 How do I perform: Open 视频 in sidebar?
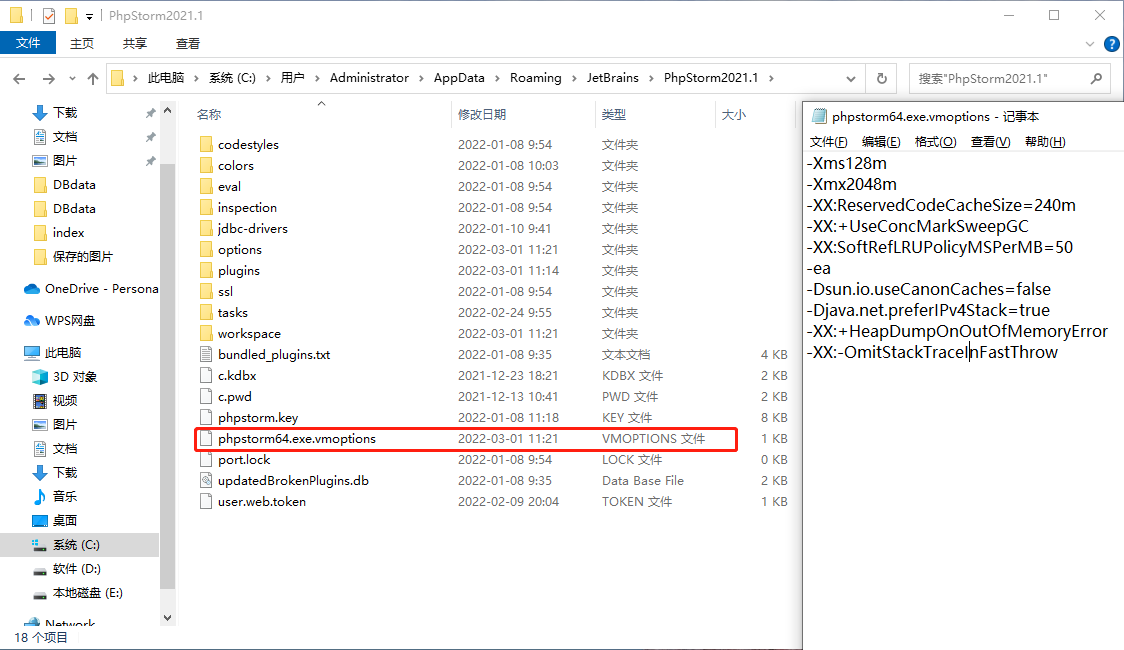coord(65,401)
